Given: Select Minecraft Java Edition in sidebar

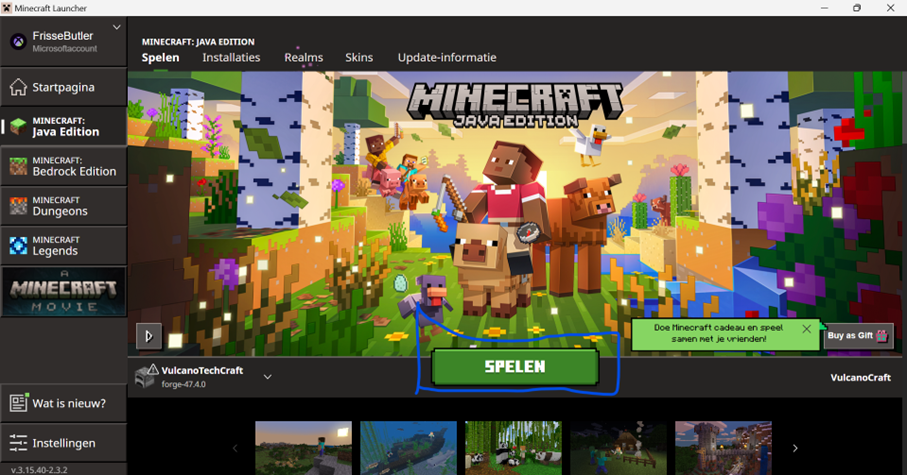Looking at the screenshot, I should click(64, 126).
